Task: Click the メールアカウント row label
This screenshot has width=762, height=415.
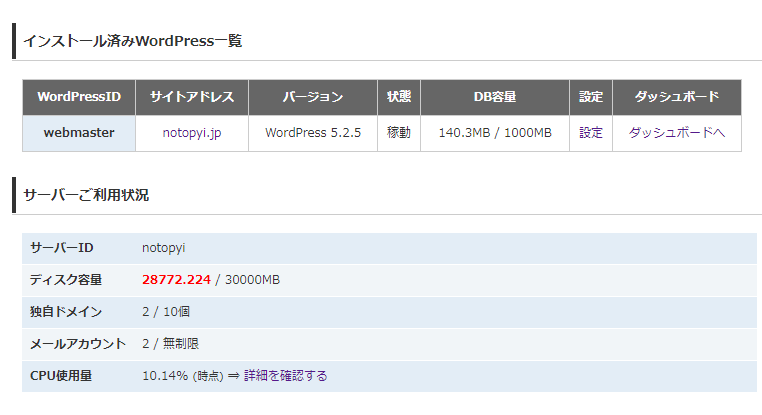Action: point(78,343)
